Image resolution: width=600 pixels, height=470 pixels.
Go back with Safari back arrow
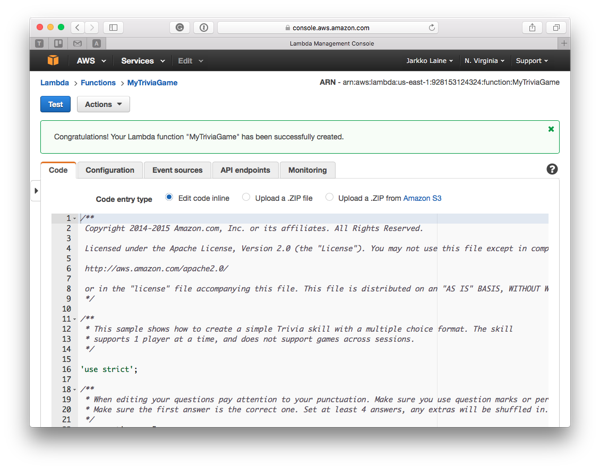tap(78, 28)
